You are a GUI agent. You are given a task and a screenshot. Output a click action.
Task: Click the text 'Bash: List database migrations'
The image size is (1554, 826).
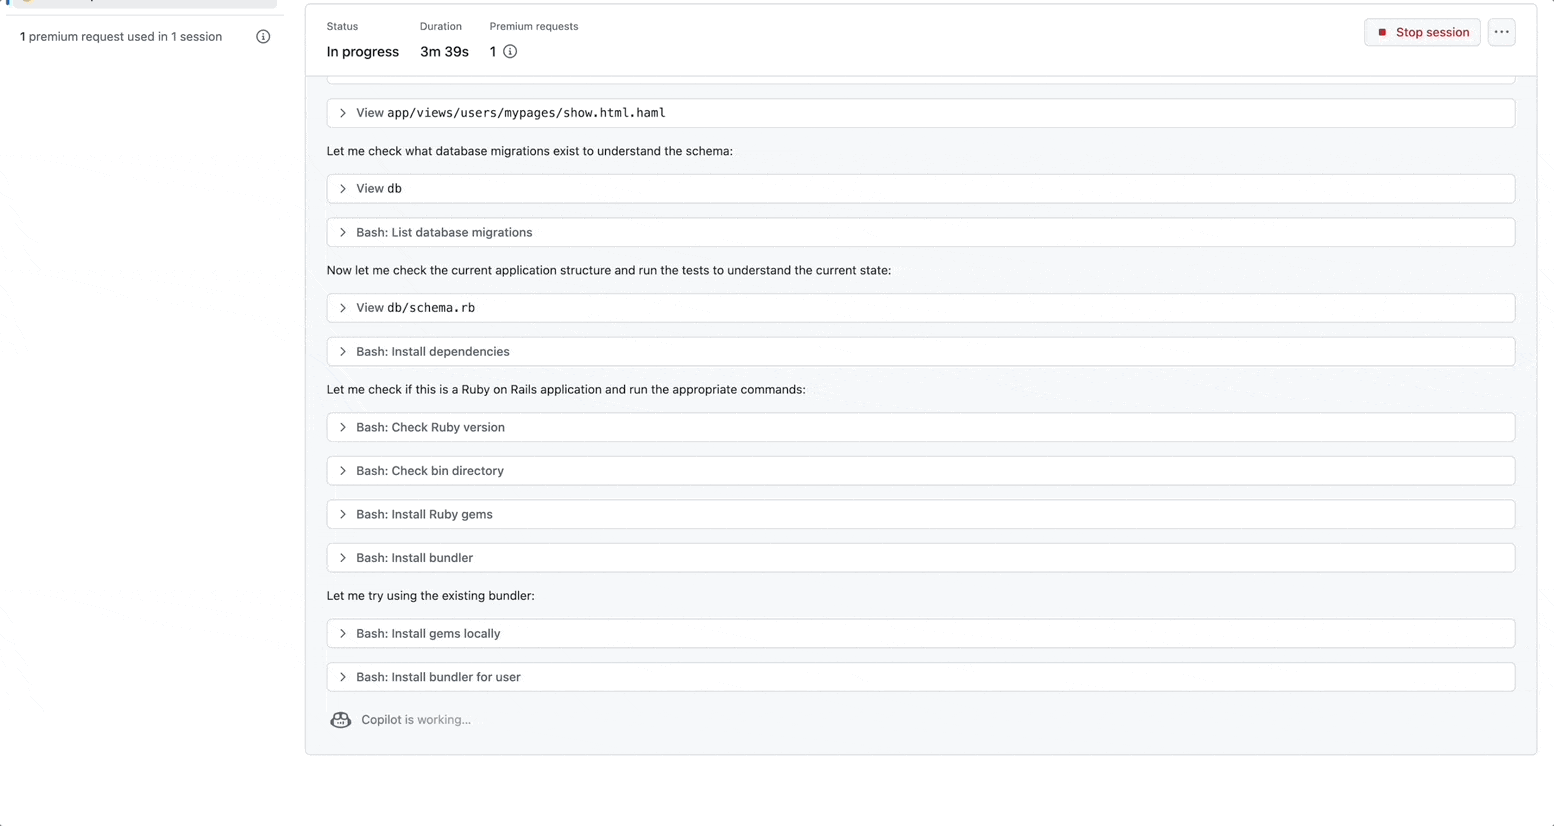tap(444, 233)
